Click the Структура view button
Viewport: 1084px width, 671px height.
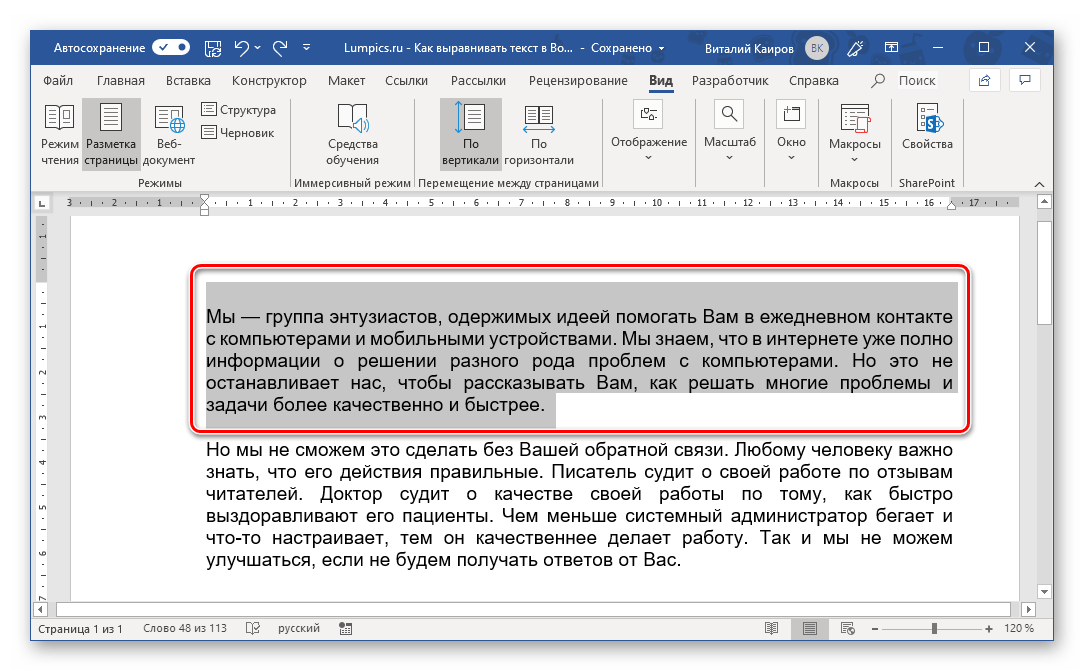[238, 110]
